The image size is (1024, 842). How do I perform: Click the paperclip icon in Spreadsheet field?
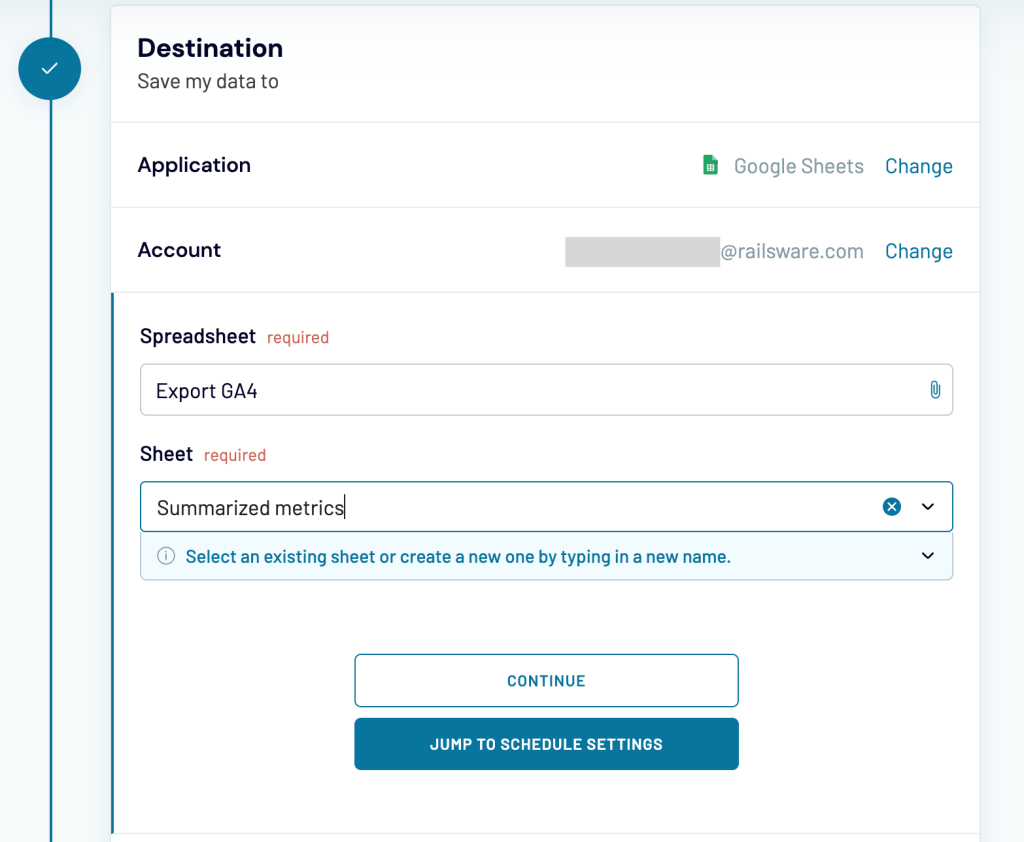934,390
